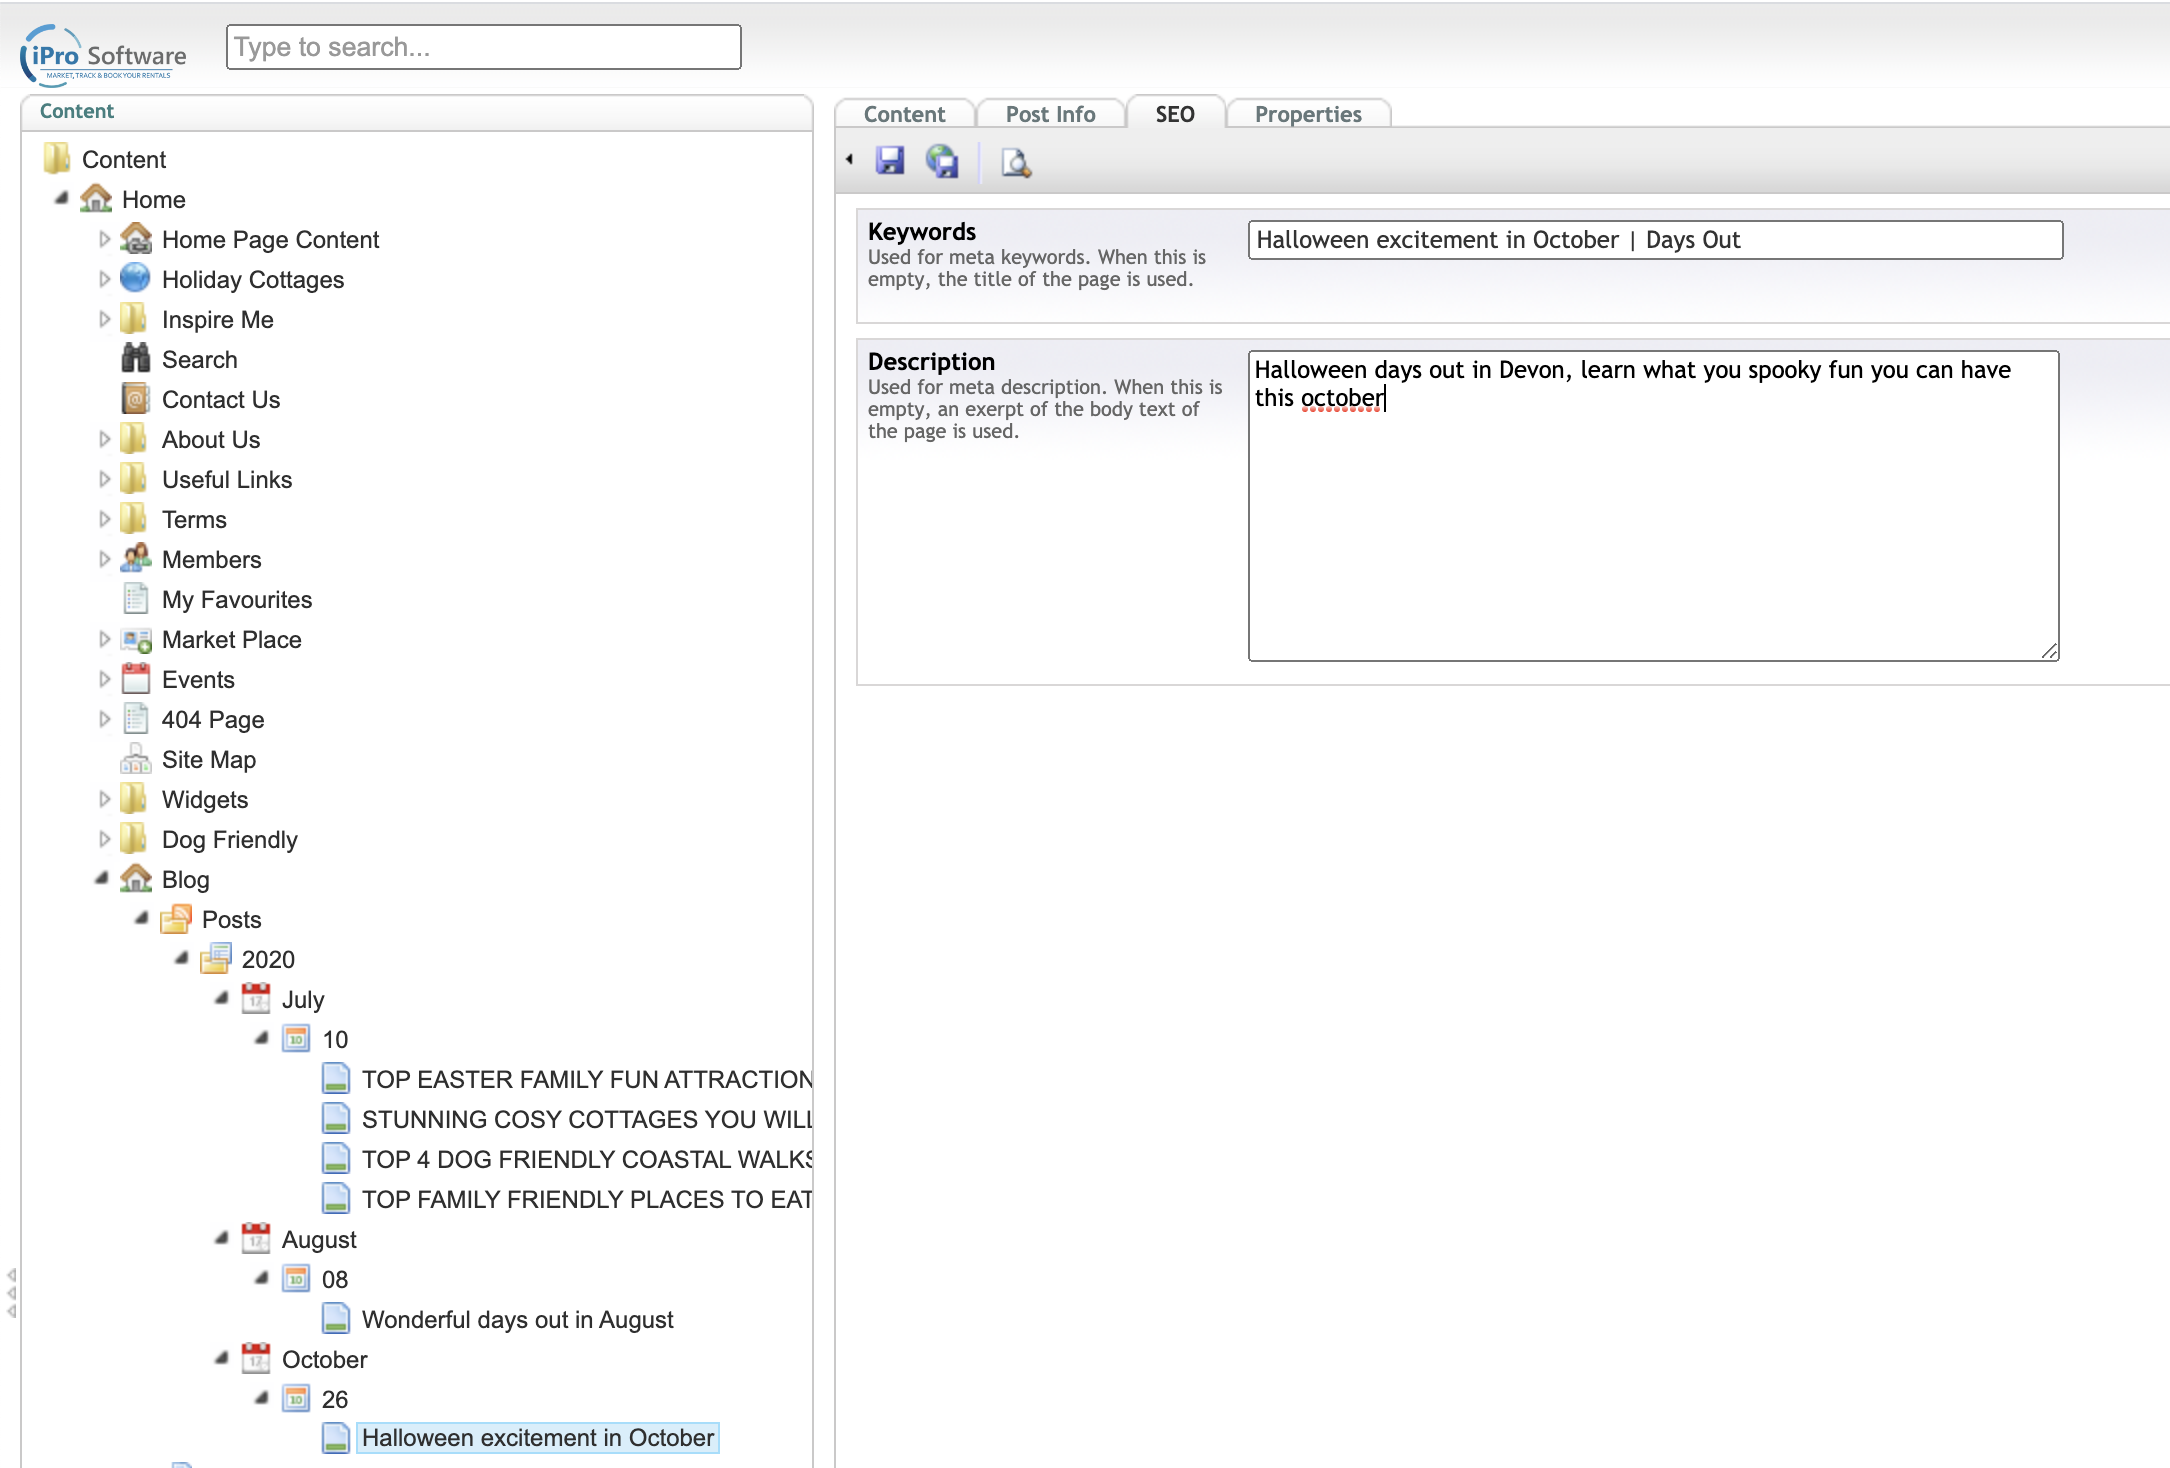Expand the Dog Friendly folder

(104, 839)
